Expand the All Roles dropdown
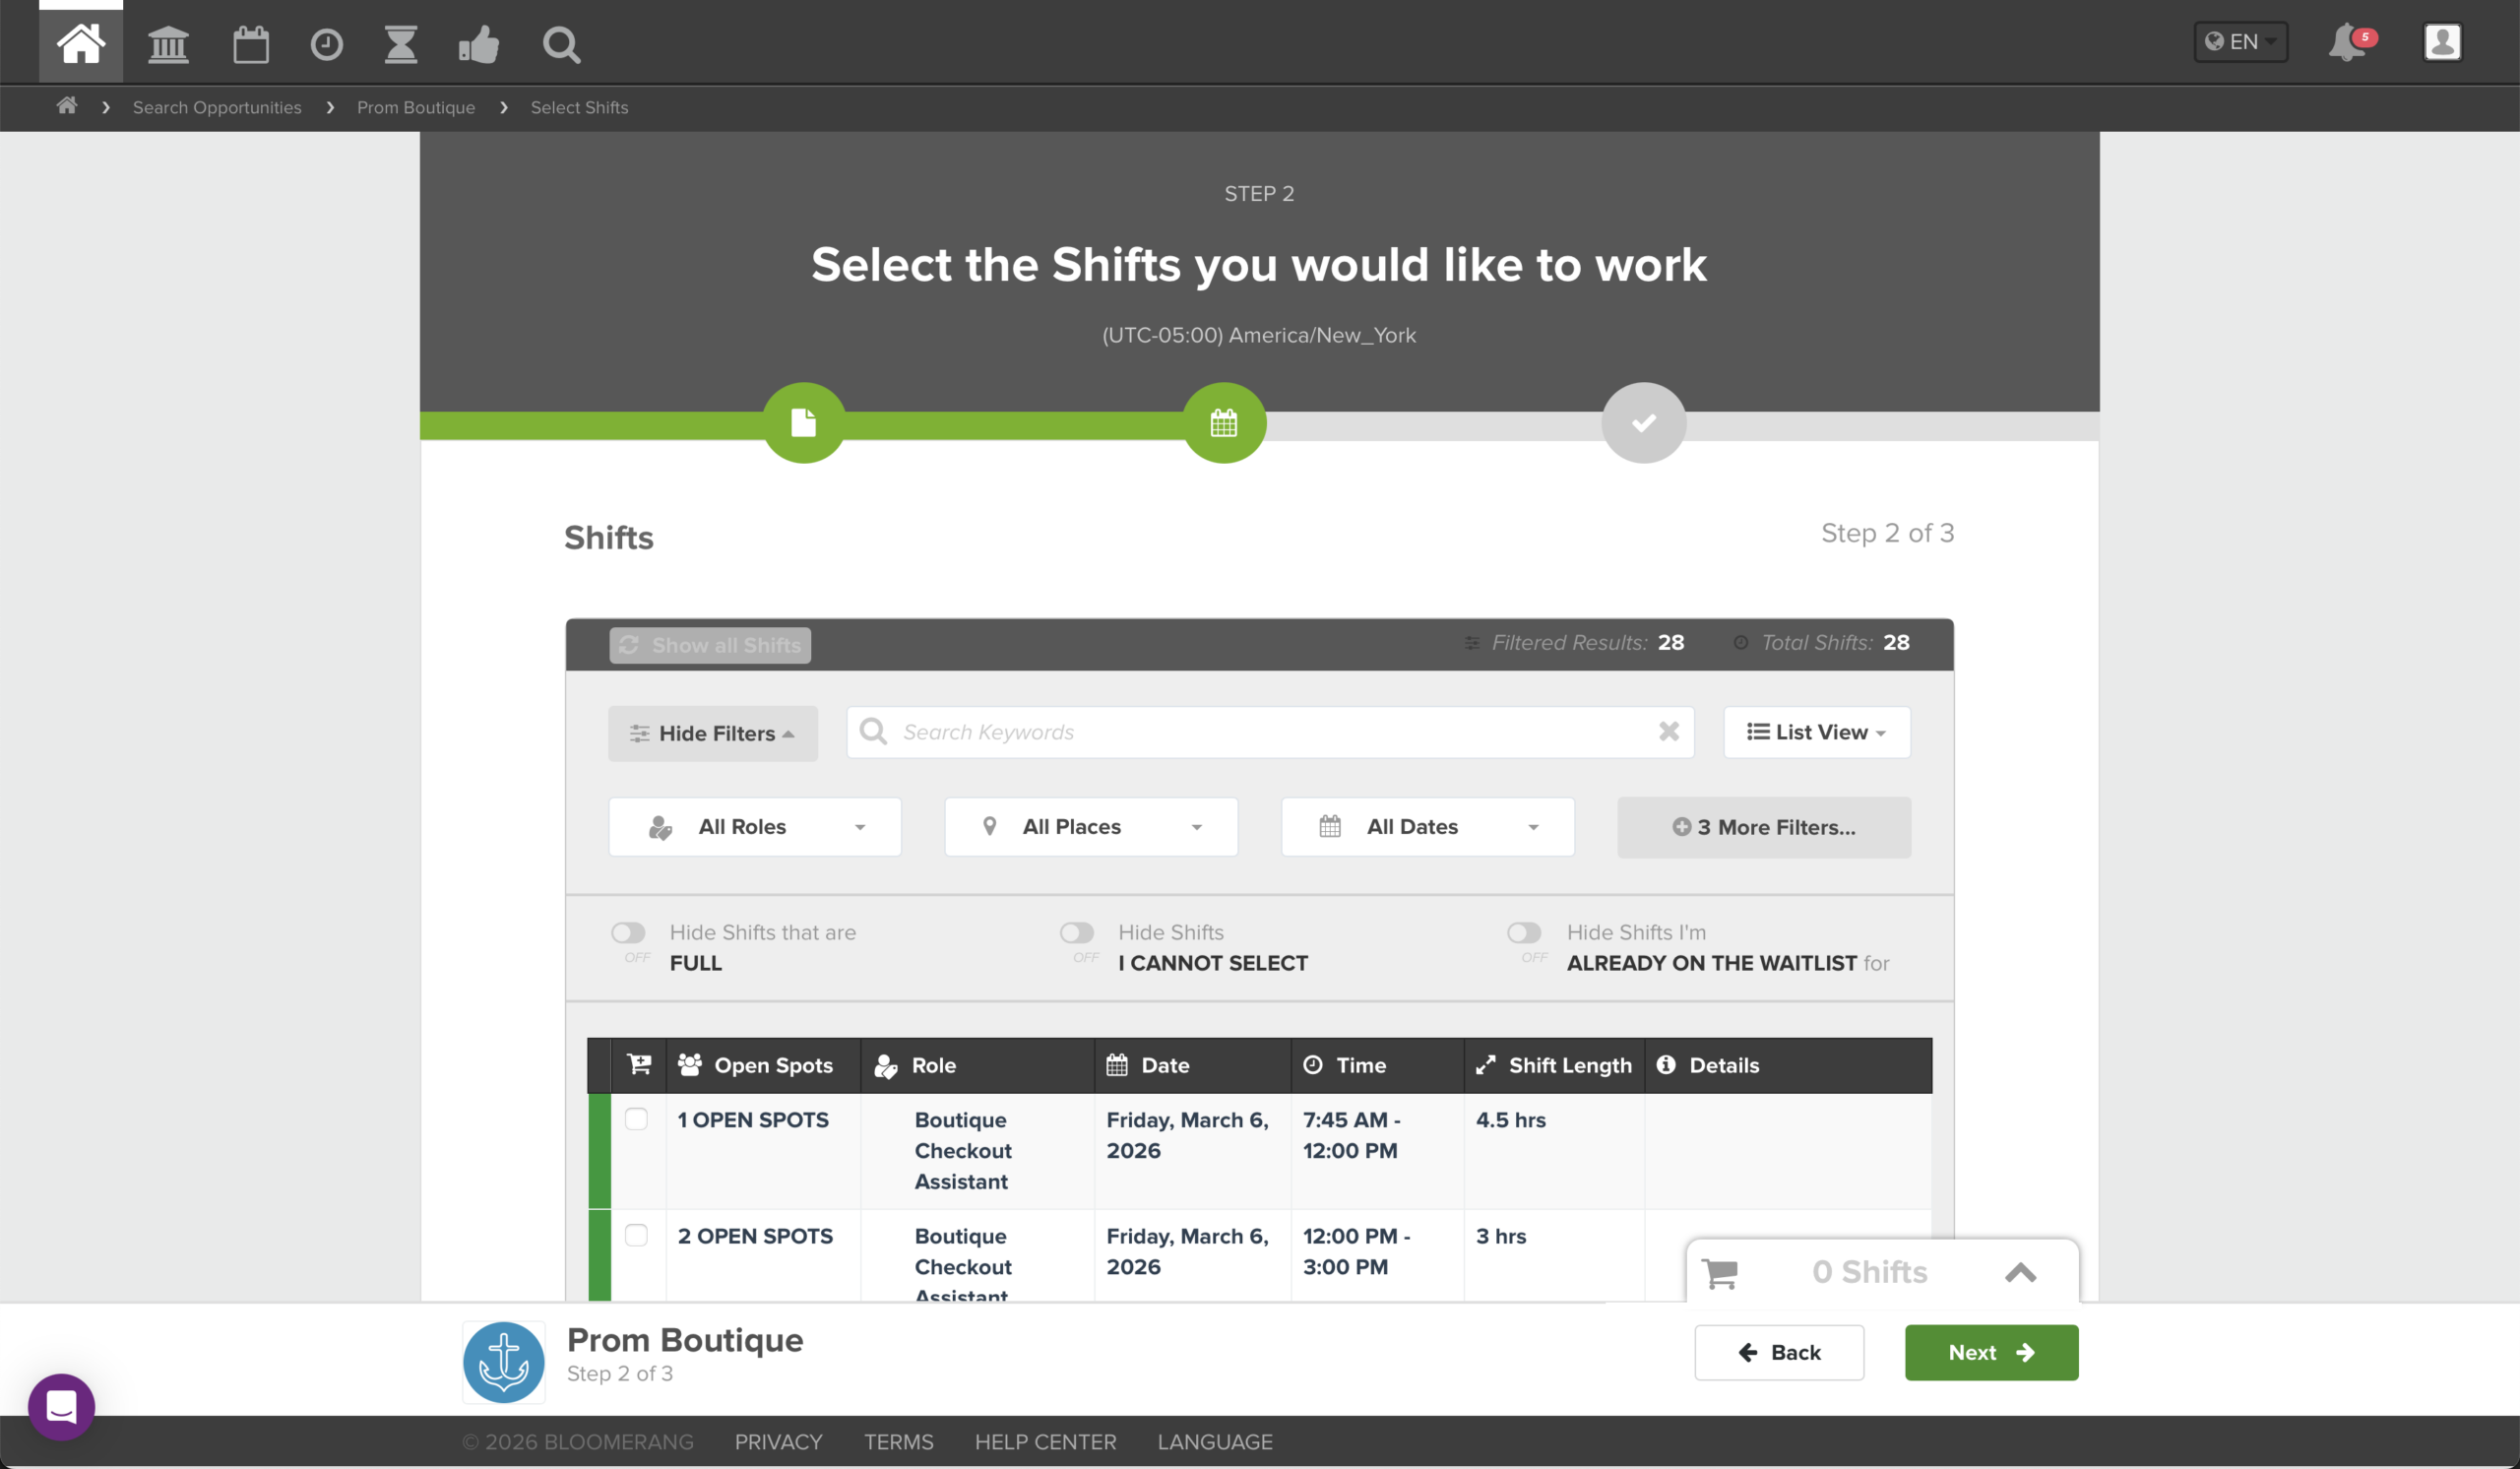2520x1469 pixels. [x=754, y=827]
